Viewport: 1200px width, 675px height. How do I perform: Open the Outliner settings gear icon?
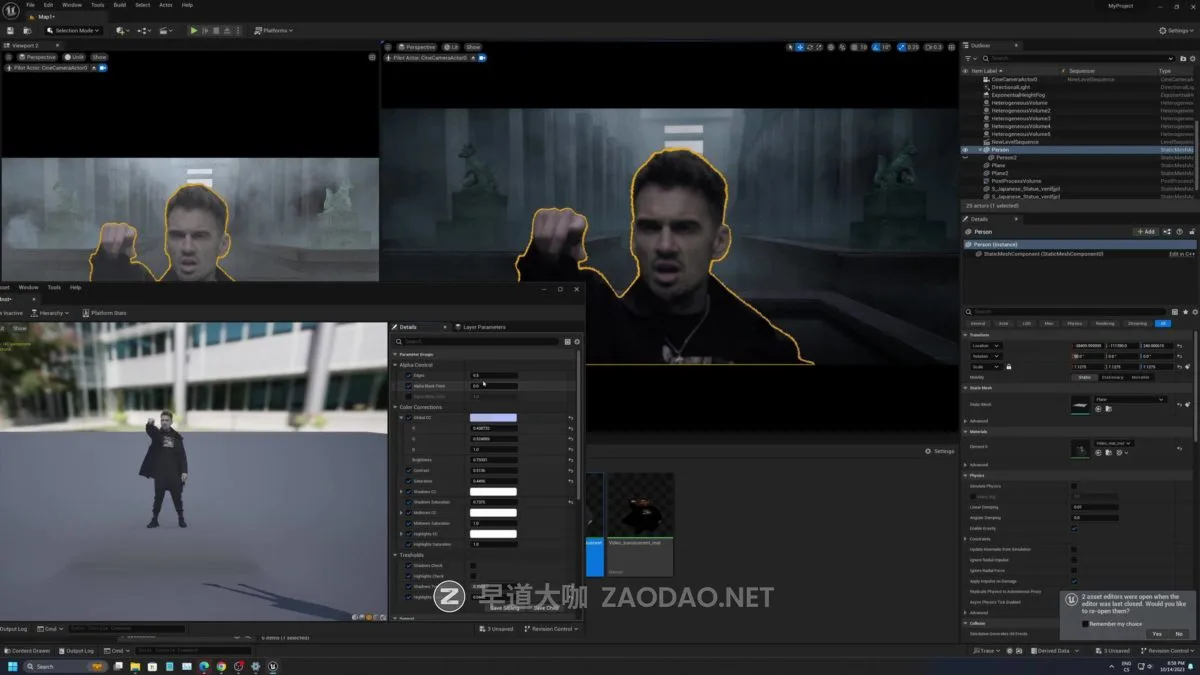point(1192,59)
